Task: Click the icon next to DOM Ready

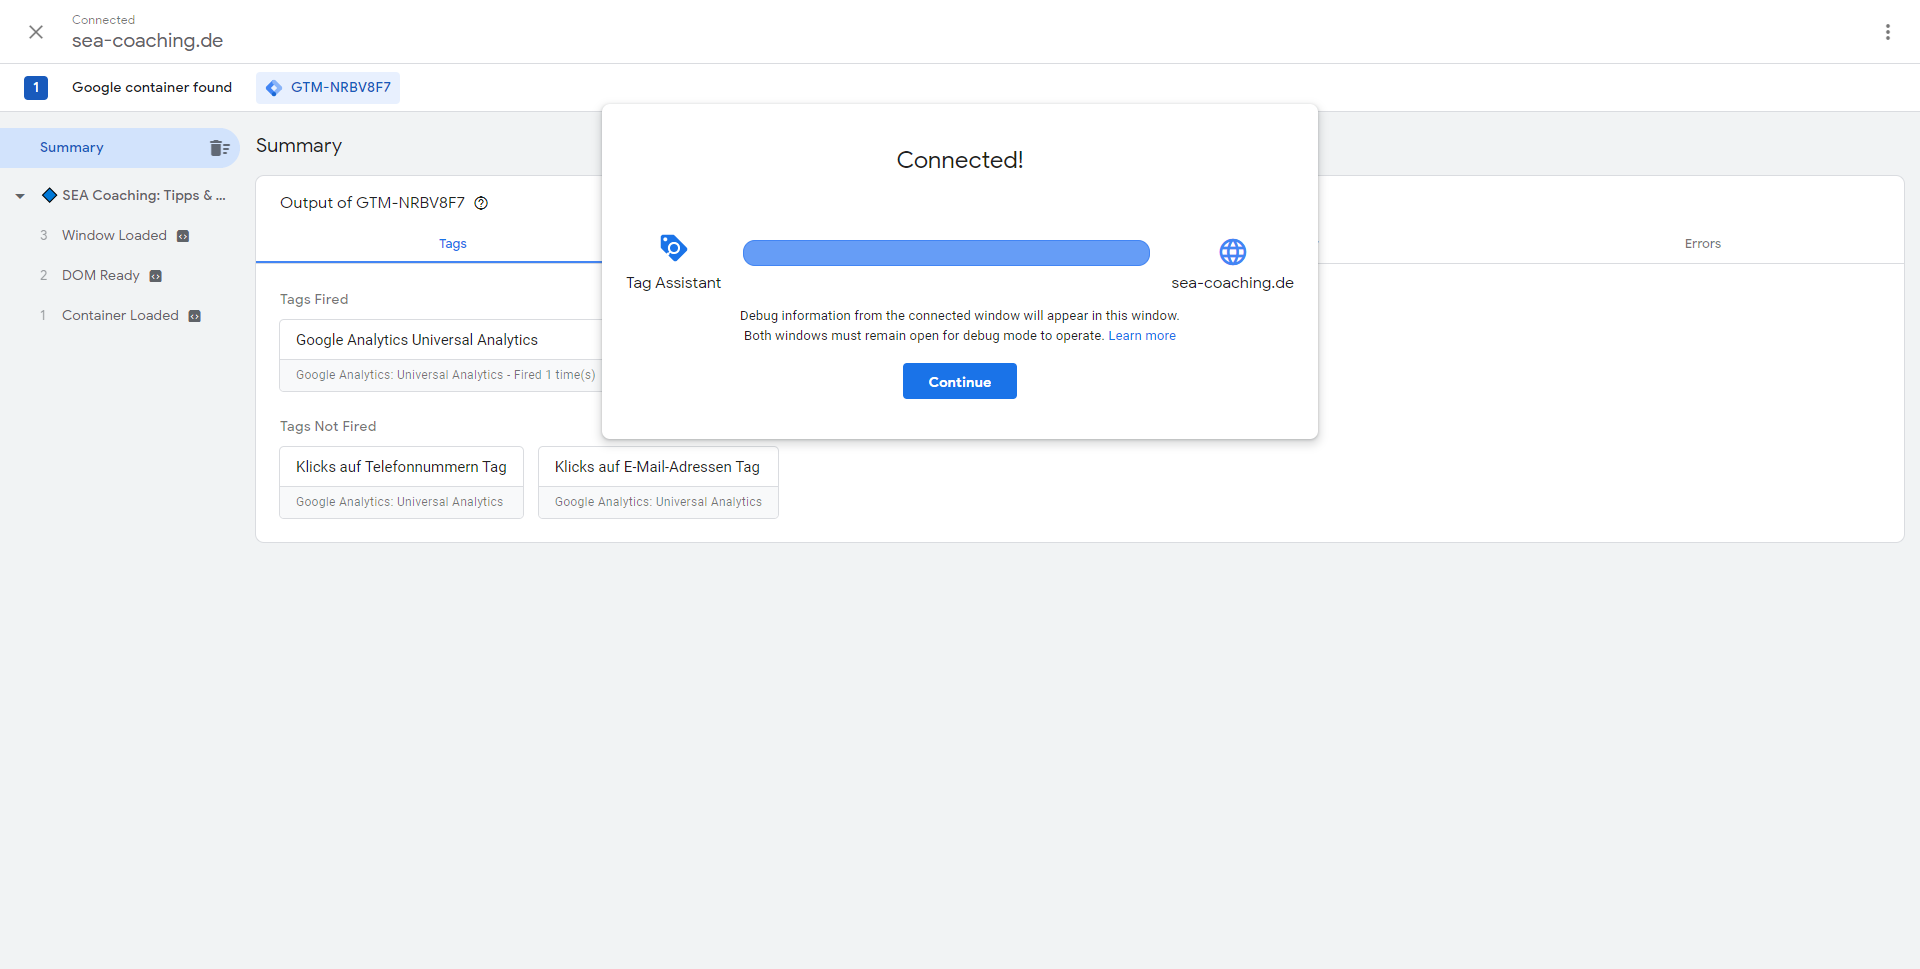Action: [156, 277]
